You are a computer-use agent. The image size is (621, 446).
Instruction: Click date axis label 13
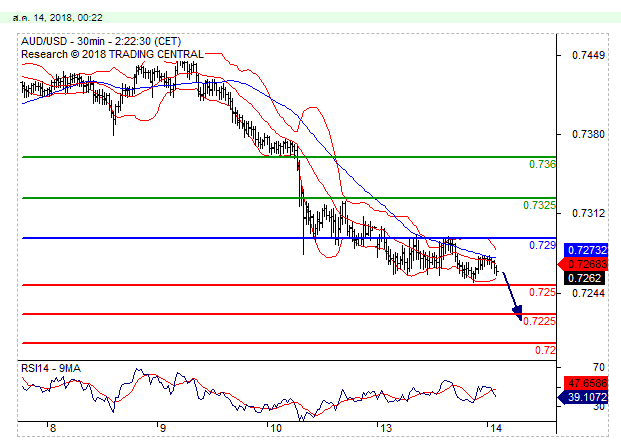click(x=385, y=428)
